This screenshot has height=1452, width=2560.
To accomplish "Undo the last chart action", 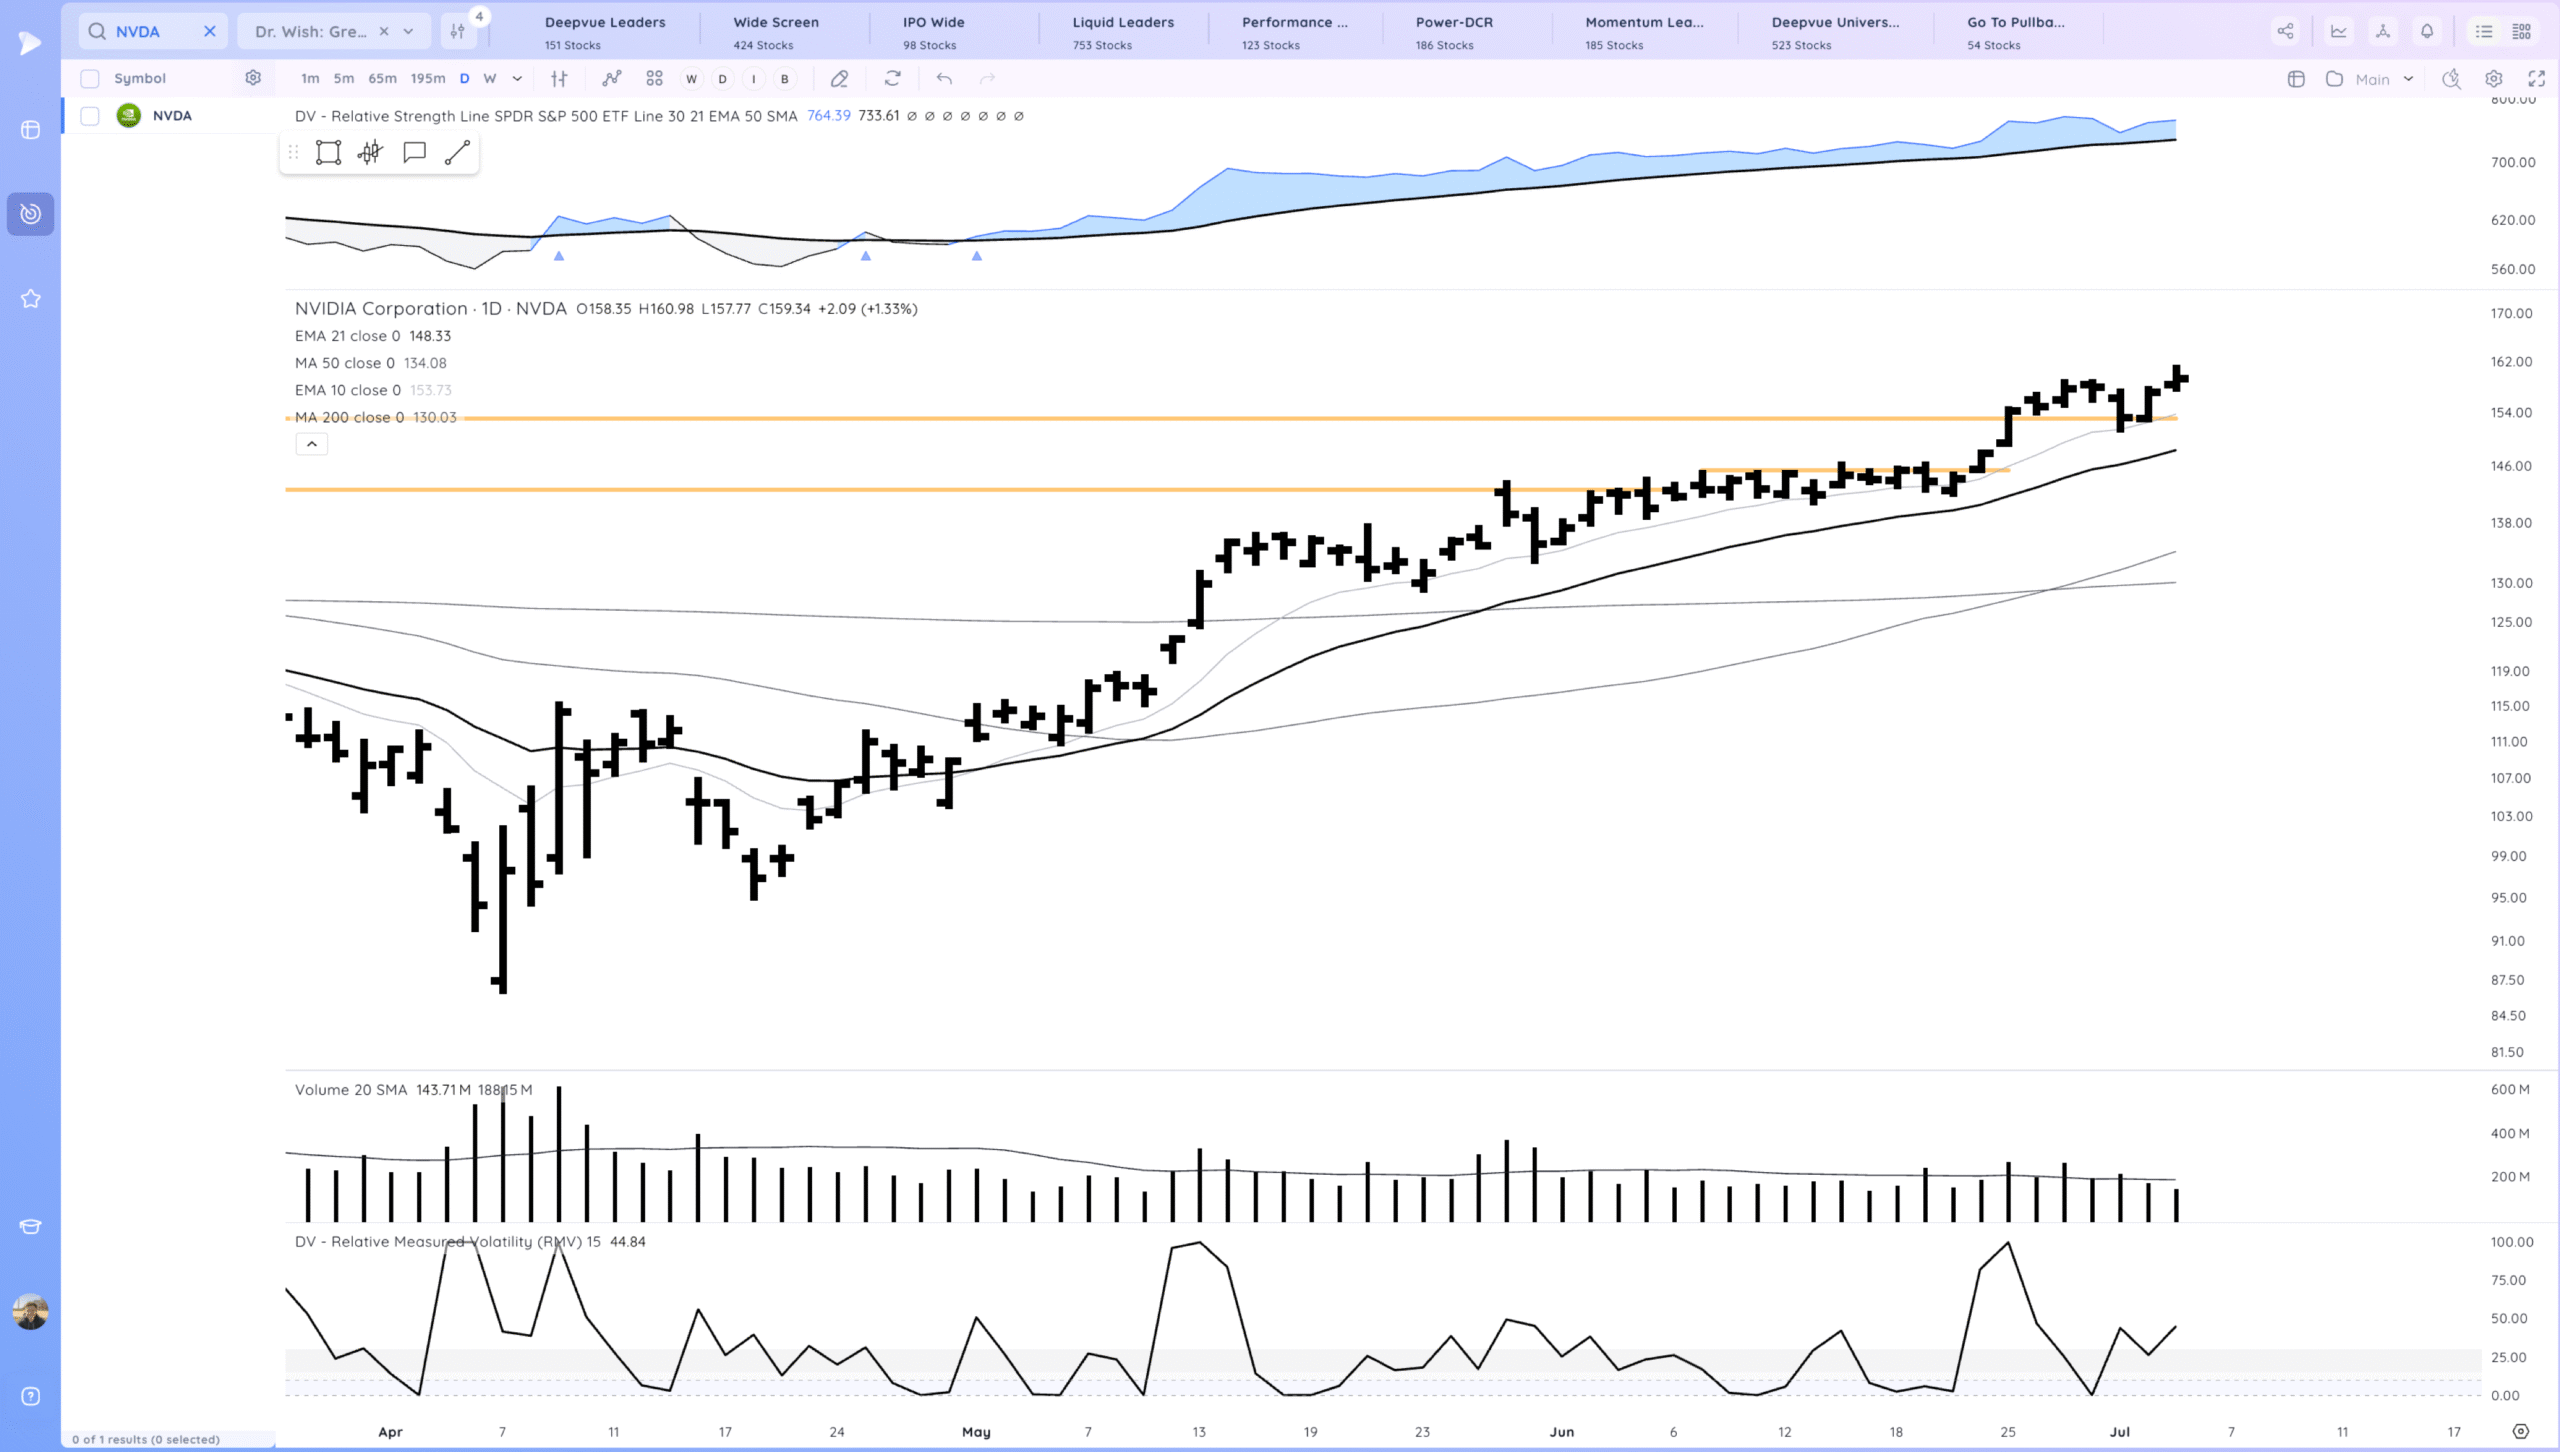I will [944, 79].
